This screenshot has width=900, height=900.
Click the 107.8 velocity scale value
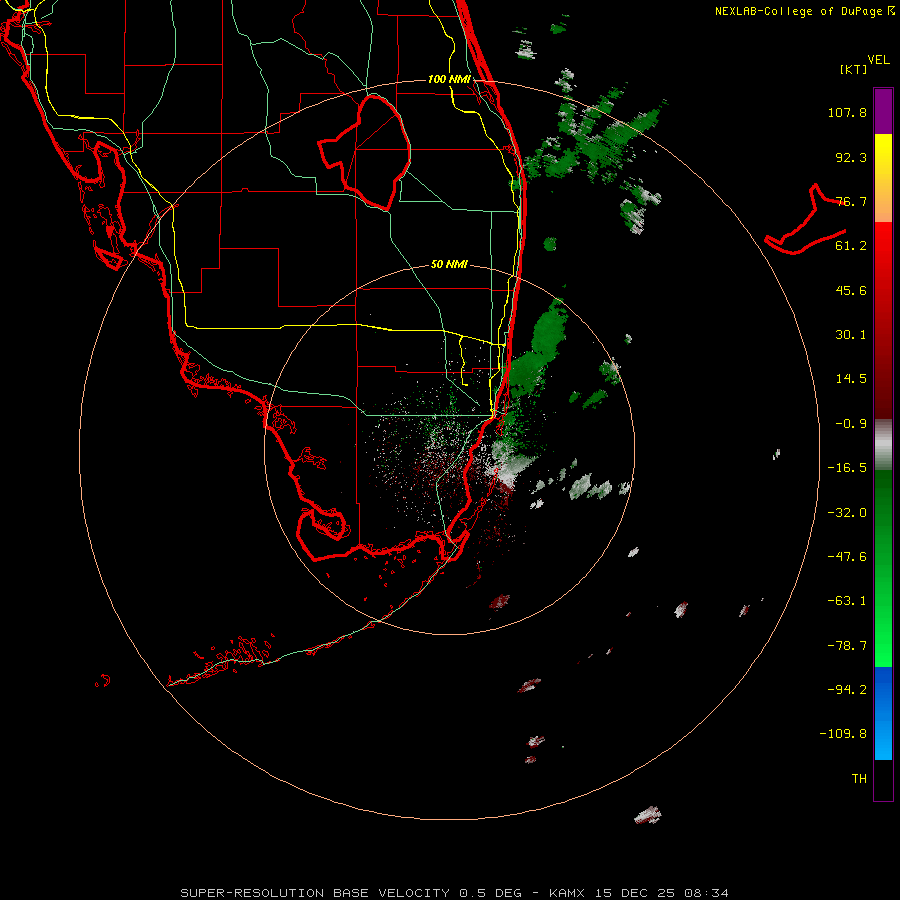point(847,112)
